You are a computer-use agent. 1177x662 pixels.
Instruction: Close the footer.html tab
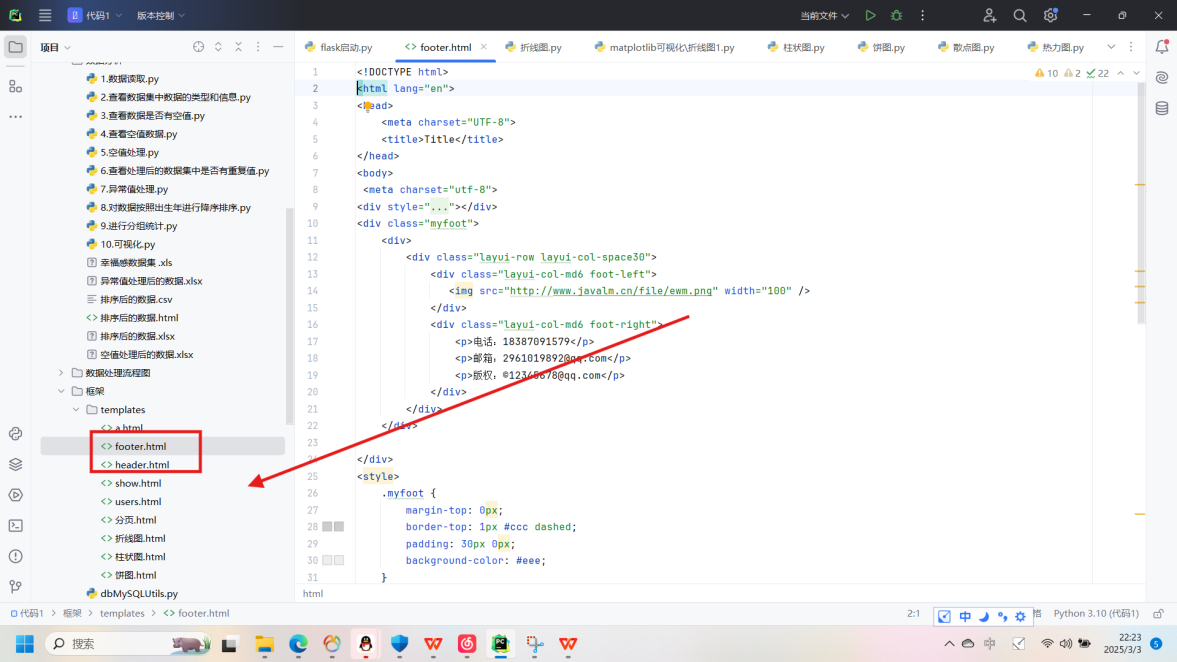(483, 47)
